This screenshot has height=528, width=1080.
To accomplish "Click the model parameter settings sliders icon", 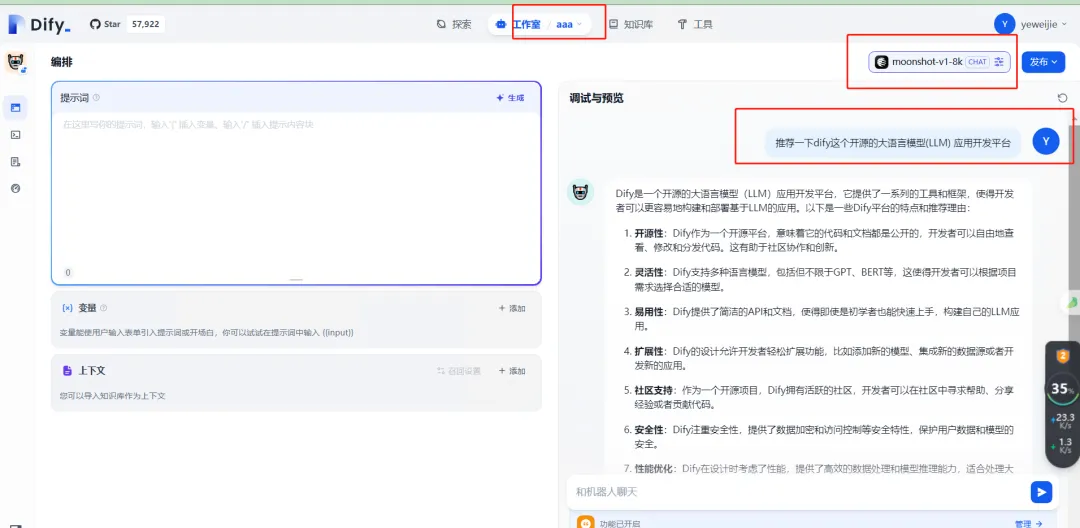I will 998,62.
